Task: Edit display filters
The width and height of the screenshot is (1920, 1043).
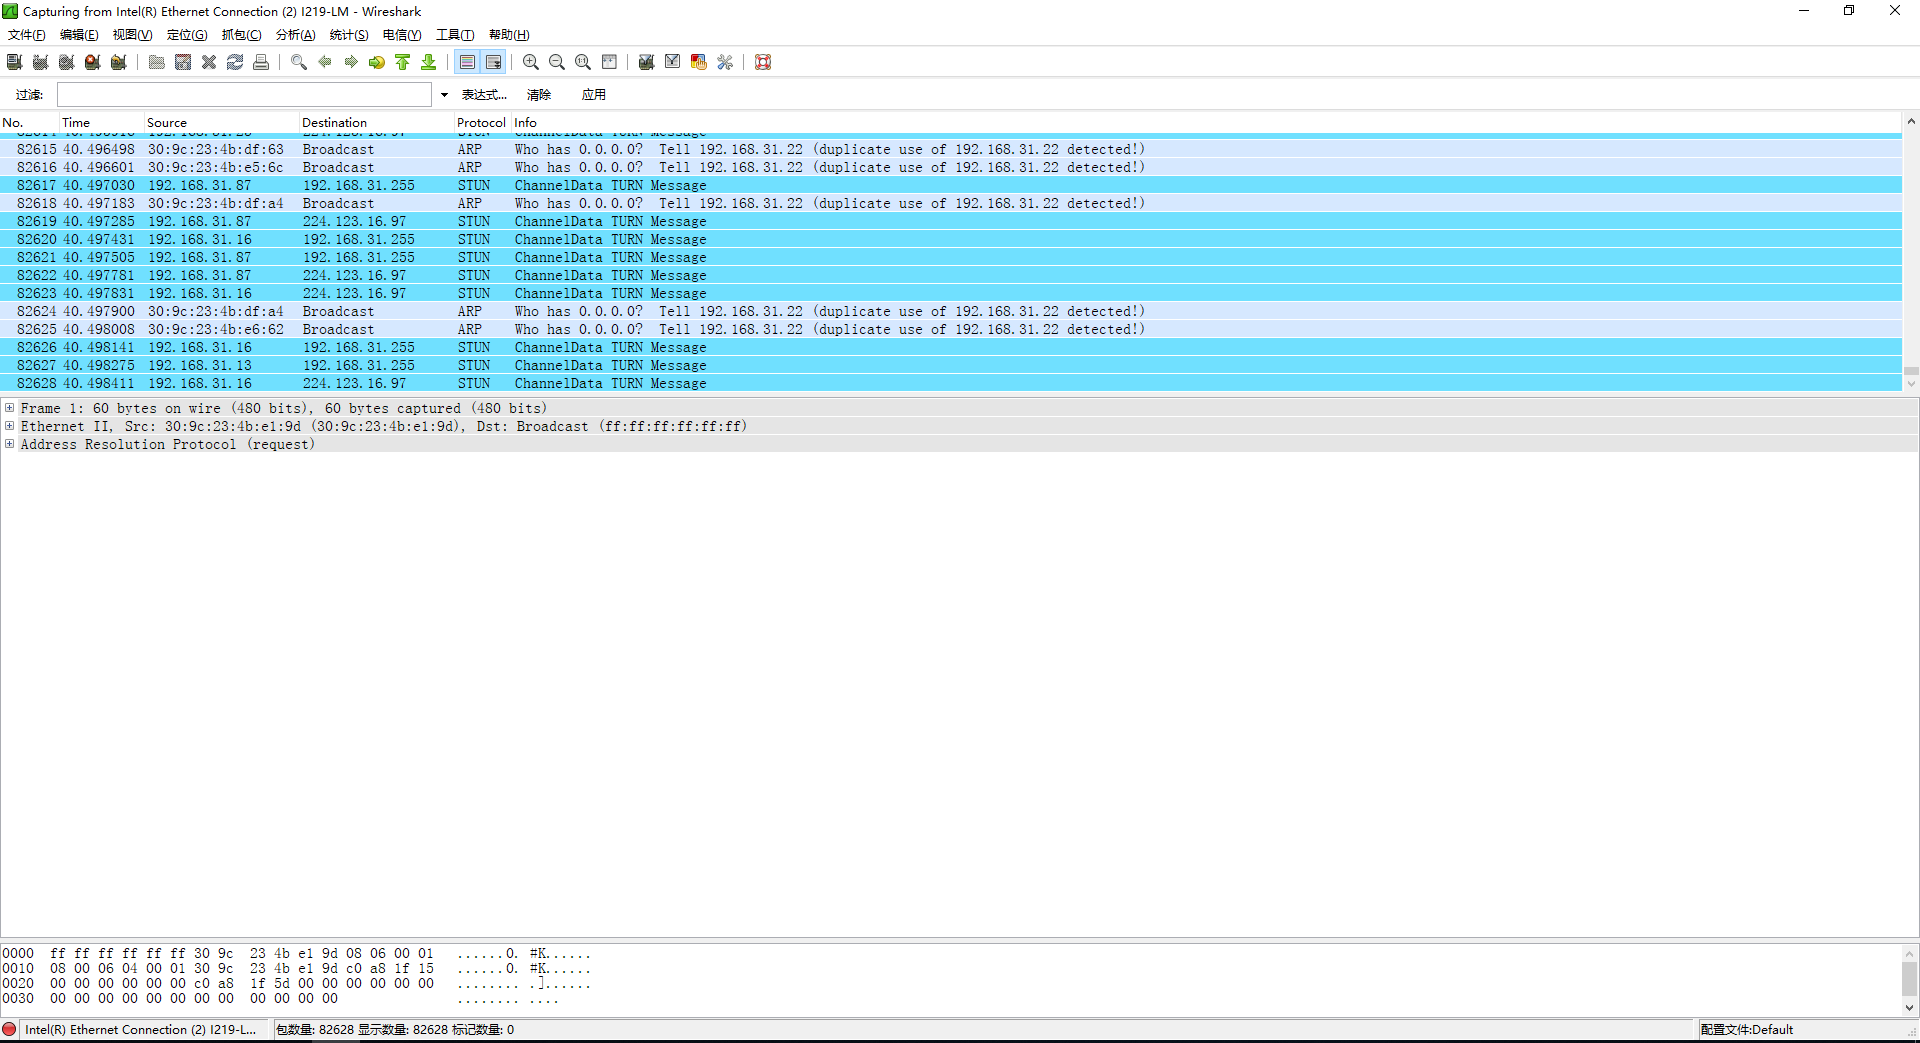Action: pyautogui.click(x=673, y=62)
